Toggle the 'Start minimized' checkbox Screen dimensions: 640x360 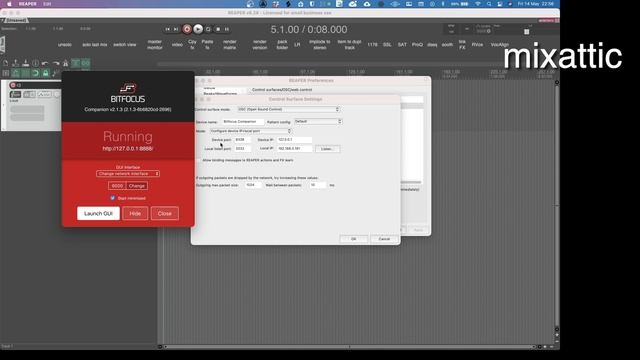[113, 198]
